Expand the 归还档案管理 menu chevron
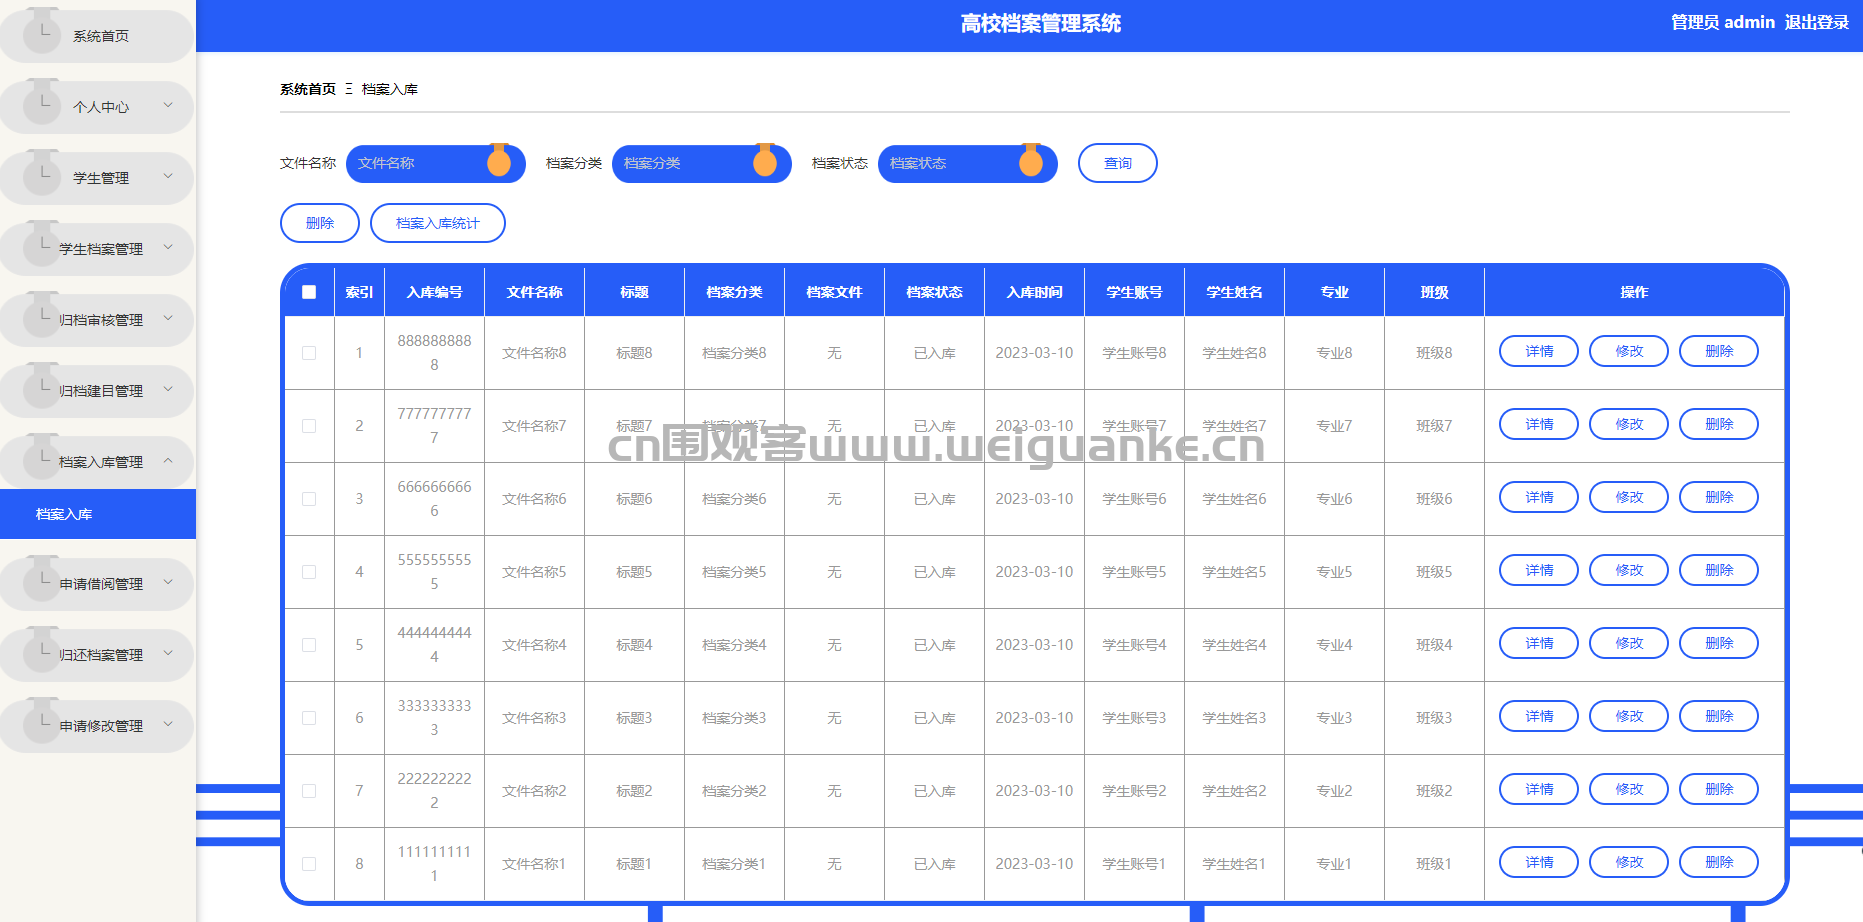The width and height of the screenshot is (1863, 922). click(x=168, y=653)
